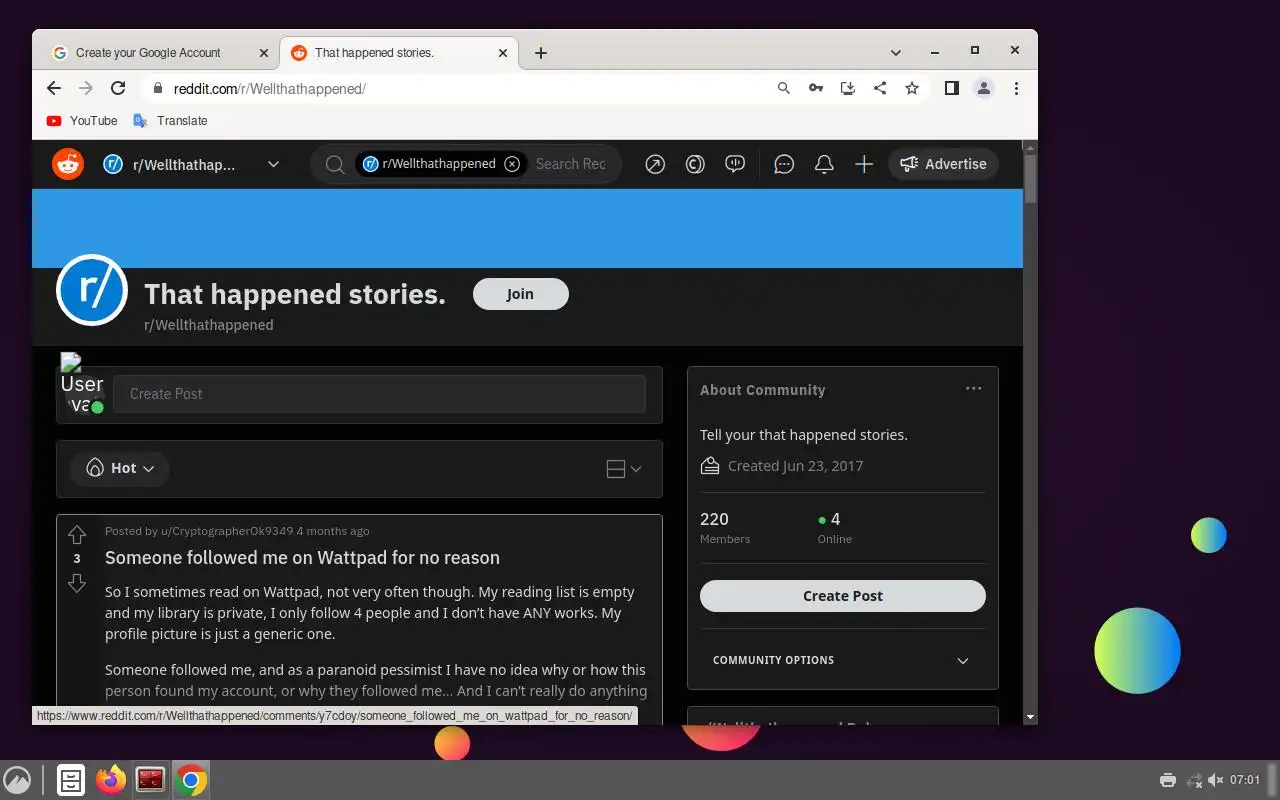Open the Hot sort dropdown
The image size is (1280, 800).
click(120, 468)
